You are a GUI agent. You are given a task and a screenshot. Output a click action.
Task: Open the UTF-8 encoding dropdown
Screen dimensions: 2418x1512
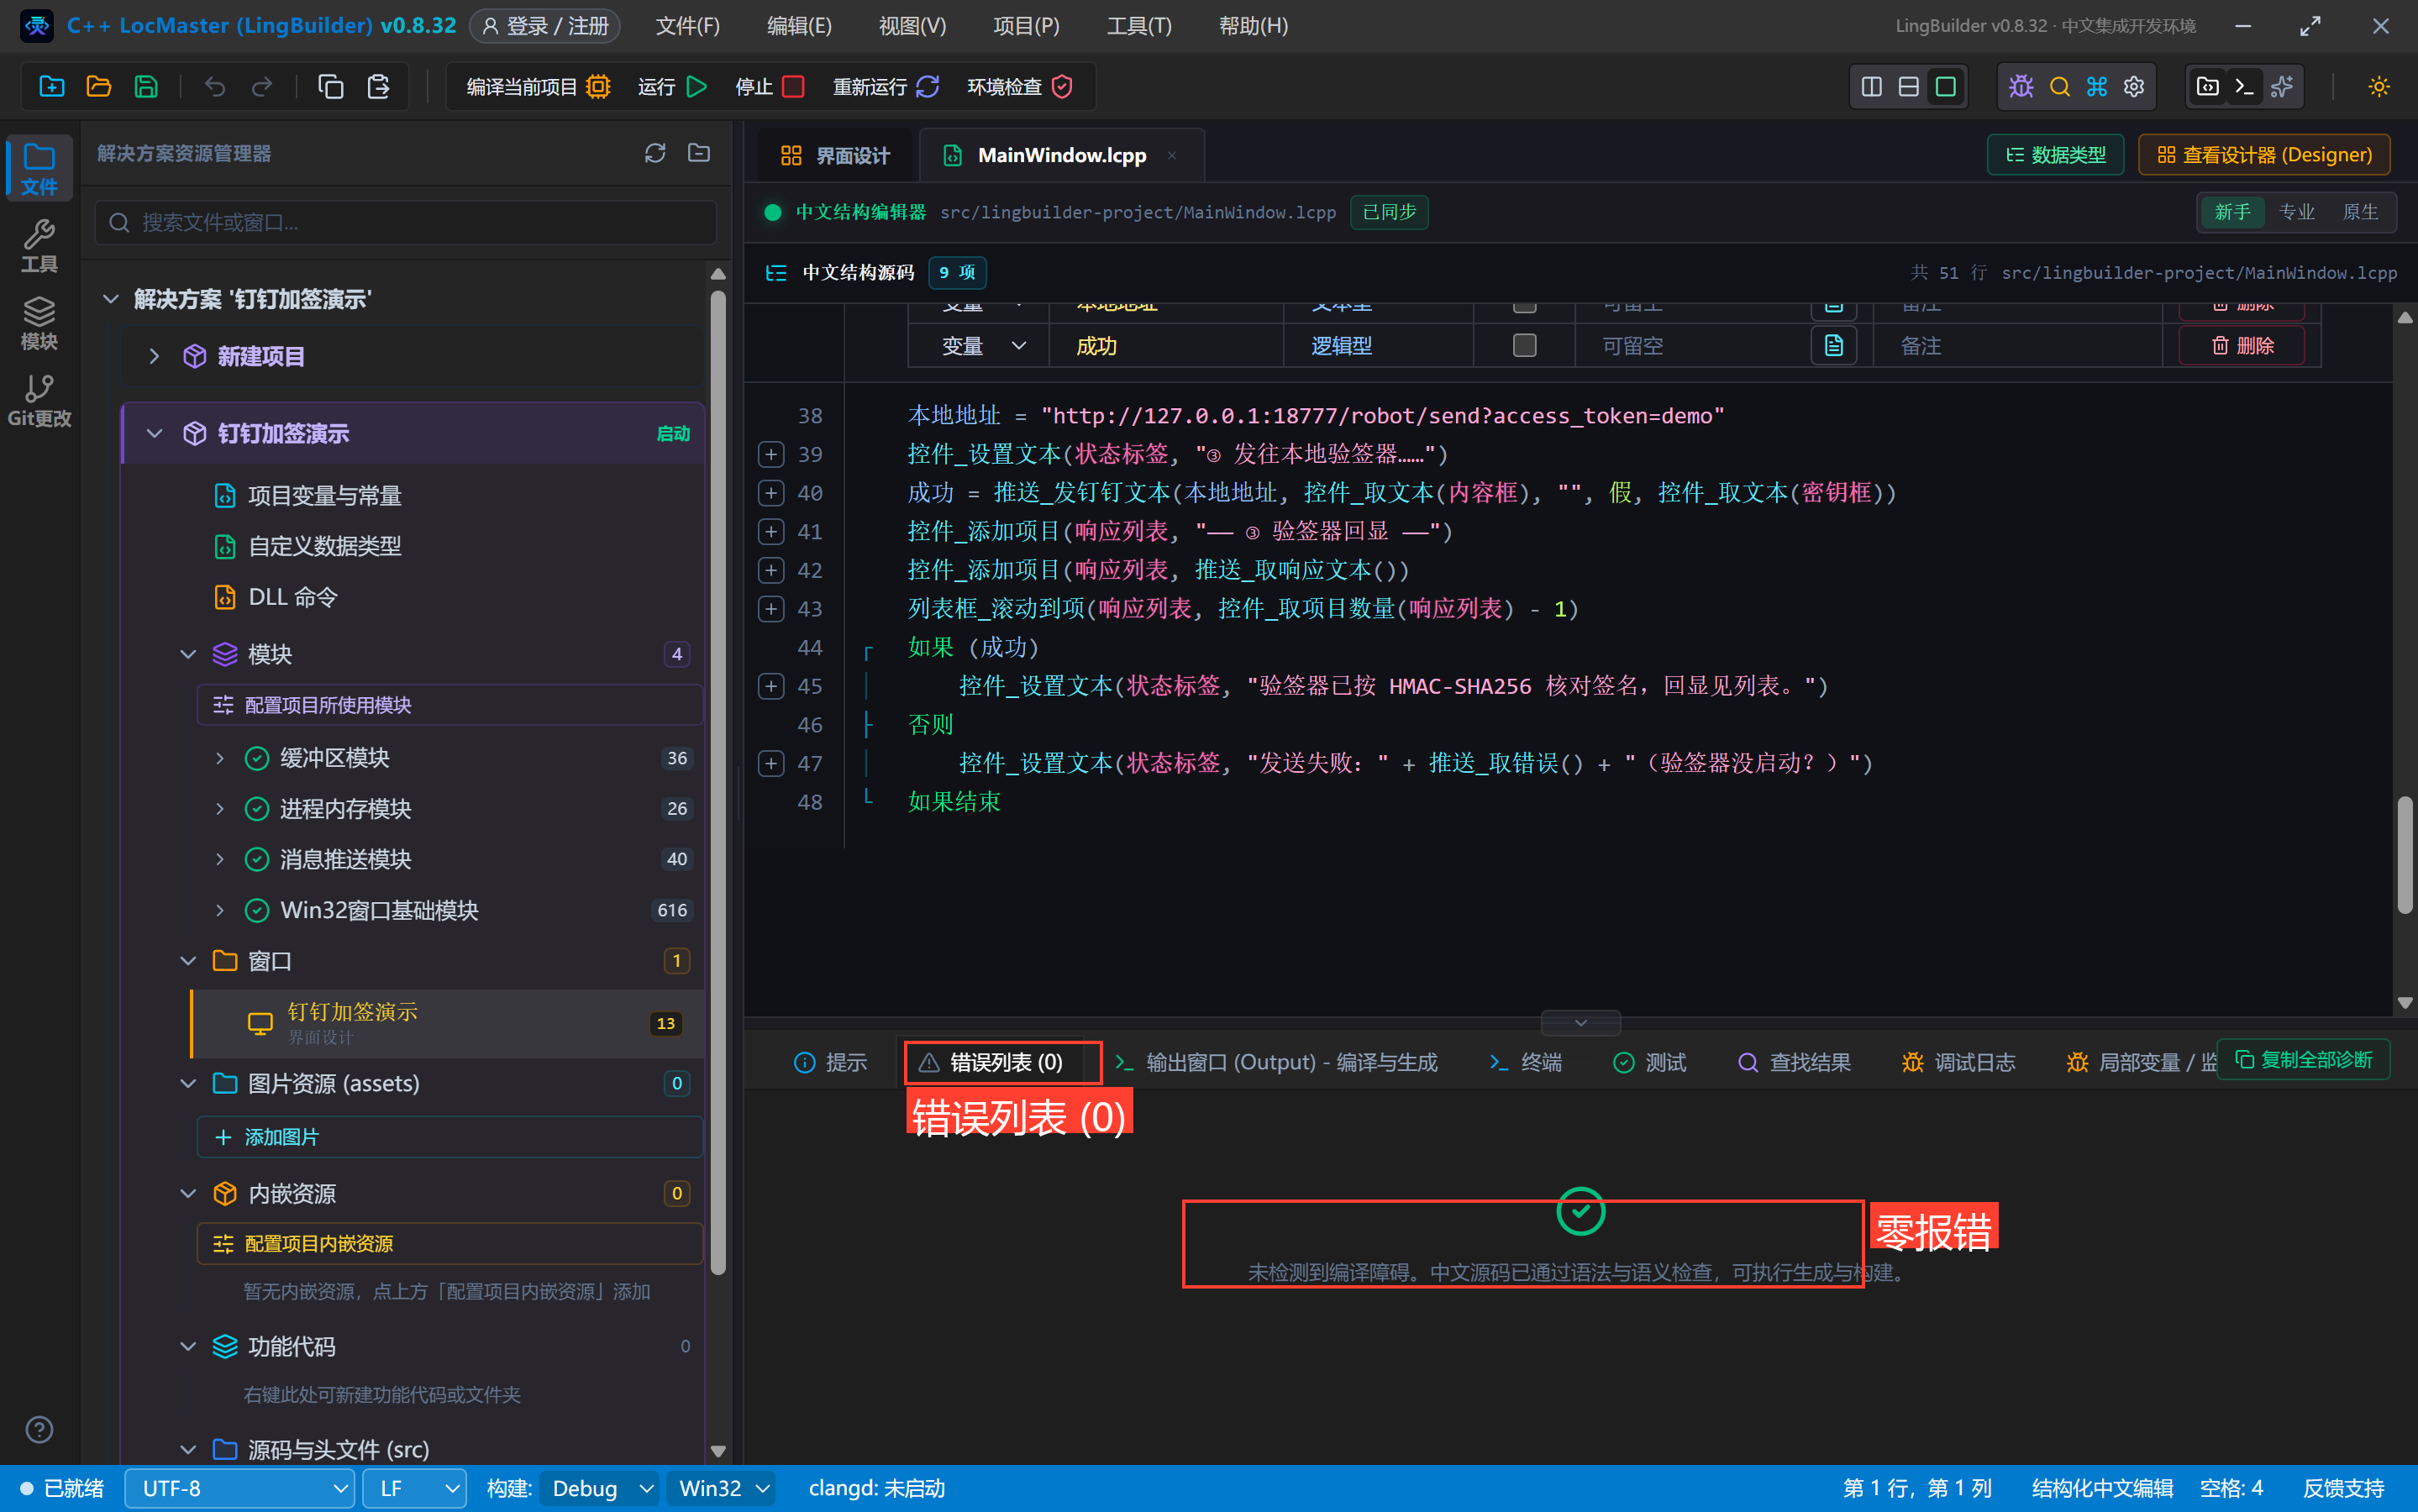(x=240, y=1489)
